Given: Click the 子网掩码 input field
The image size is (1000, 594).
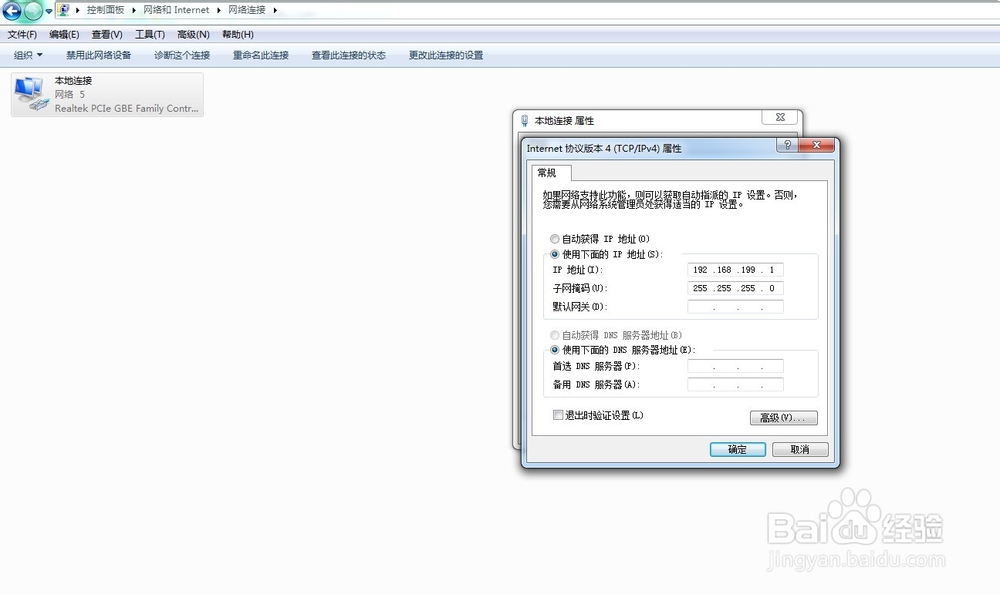Looking at the screenshot, I should tap(735, 288).
